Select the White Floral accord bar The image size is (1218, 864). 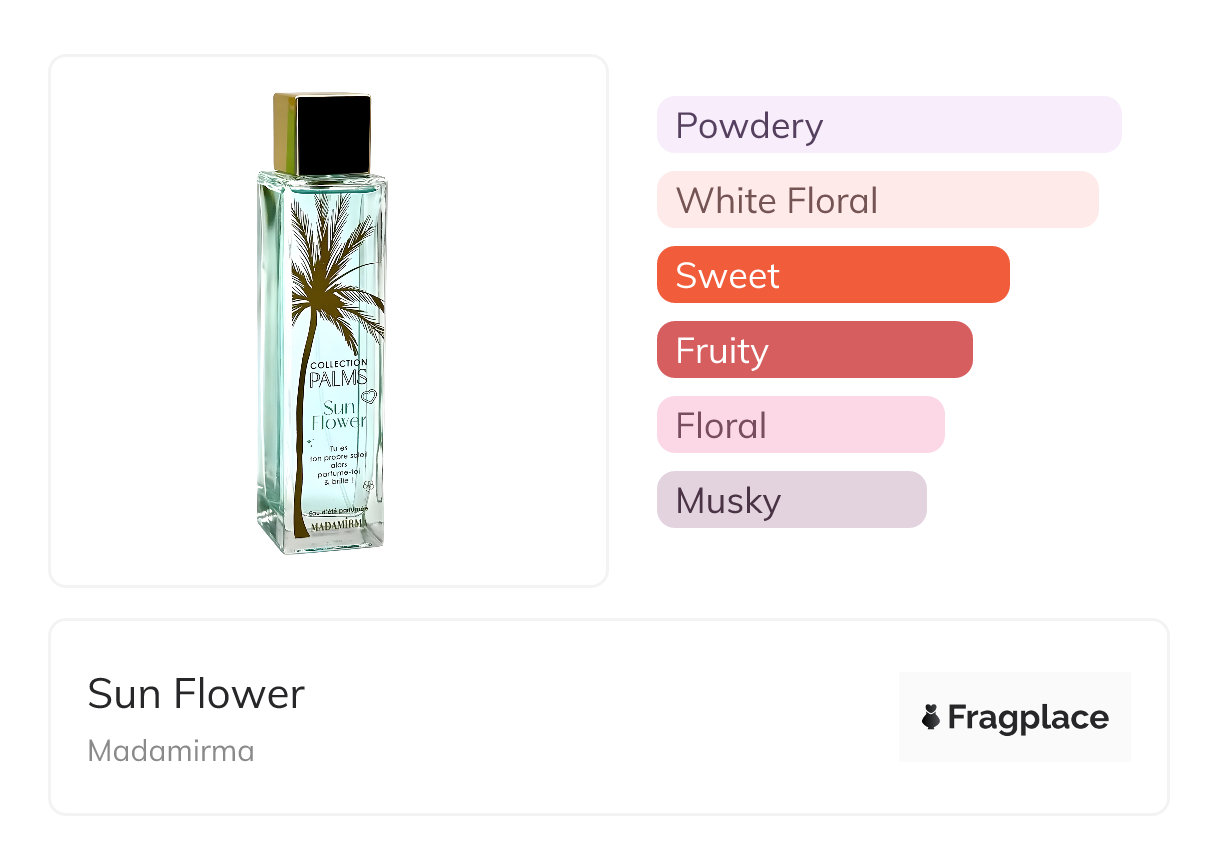pyautogui.click(x=877, y=200)
